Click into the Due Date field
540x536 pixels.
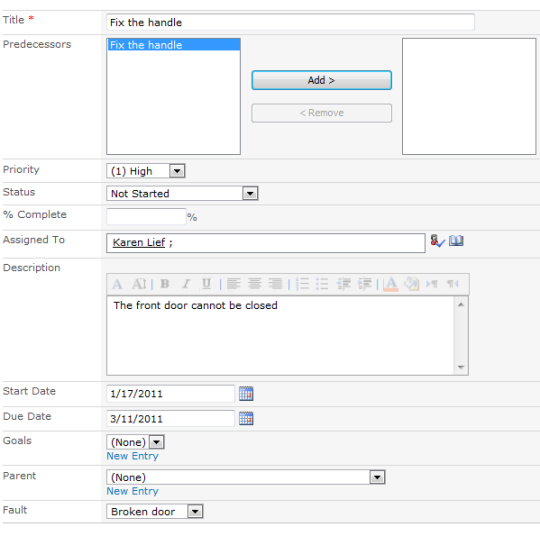(171, 419)
